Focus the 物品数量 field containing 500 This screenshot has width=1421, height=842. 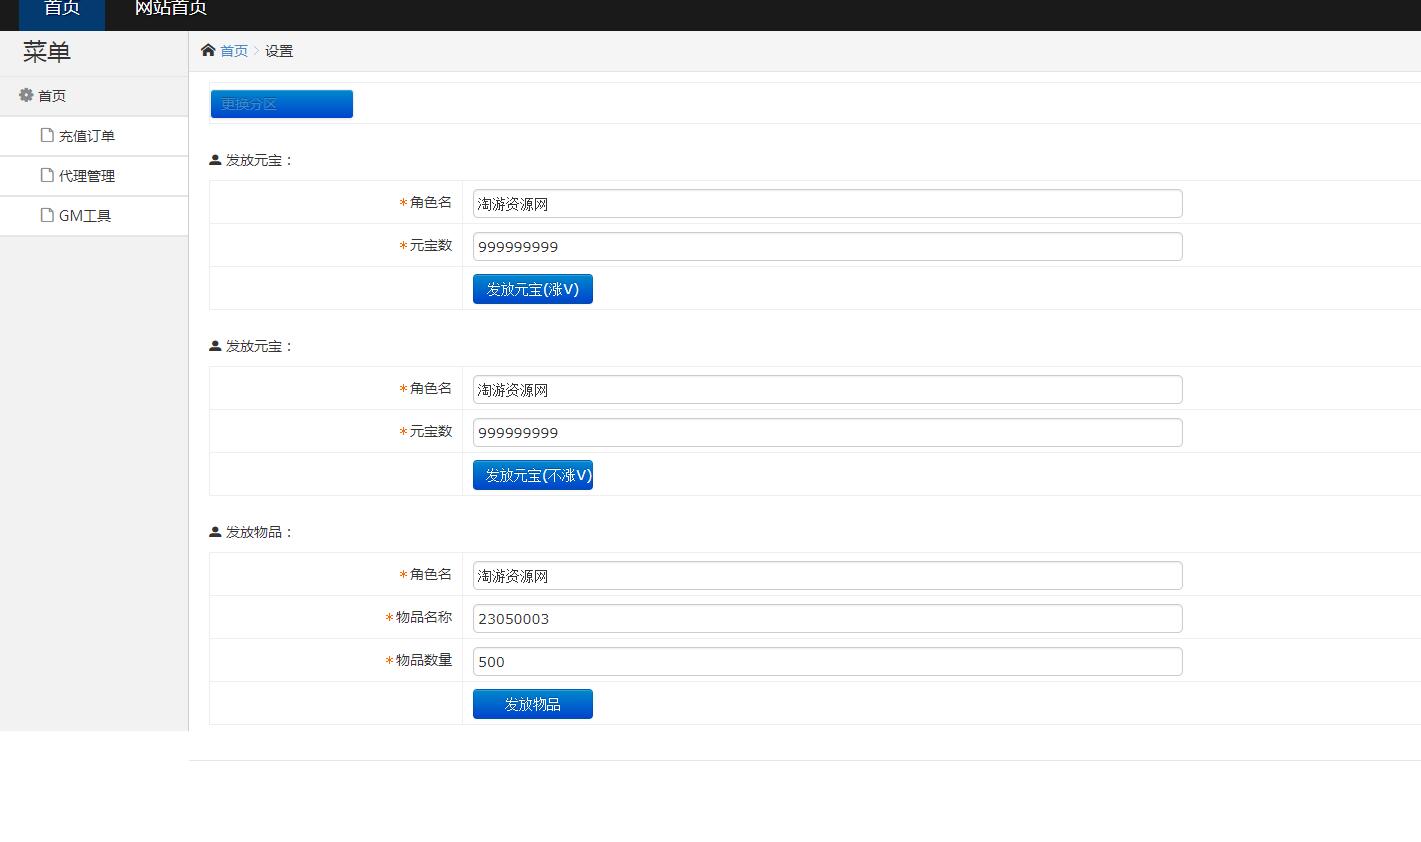click(827, 661)
